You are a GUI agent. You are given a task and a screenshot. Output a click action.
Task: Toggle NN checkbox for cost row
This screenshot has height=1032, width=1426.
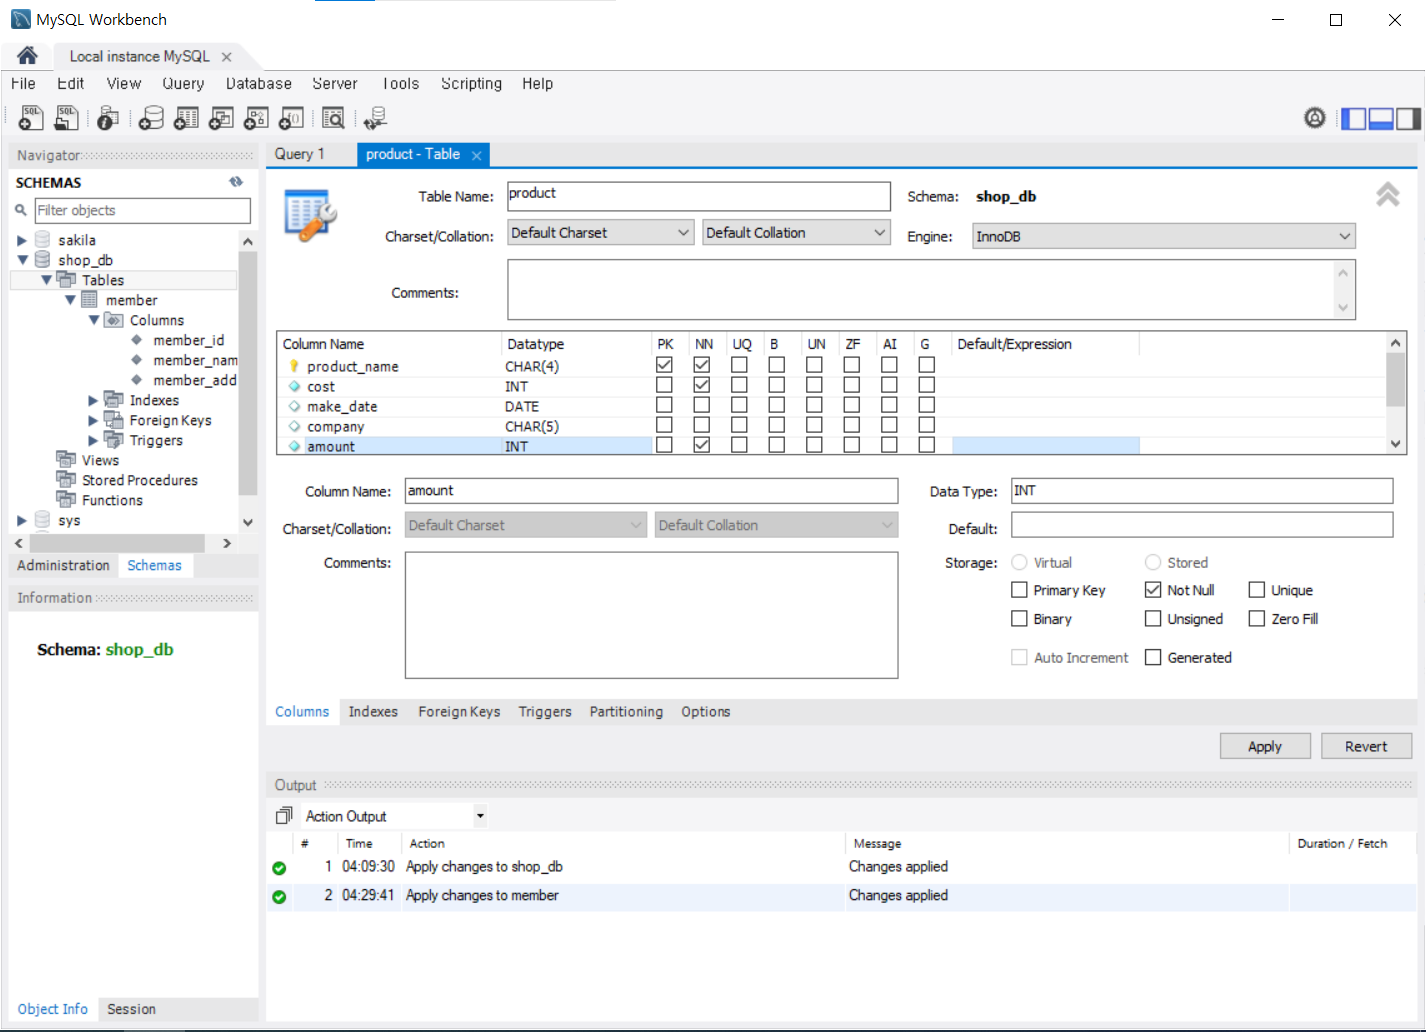tap(702, 385)
